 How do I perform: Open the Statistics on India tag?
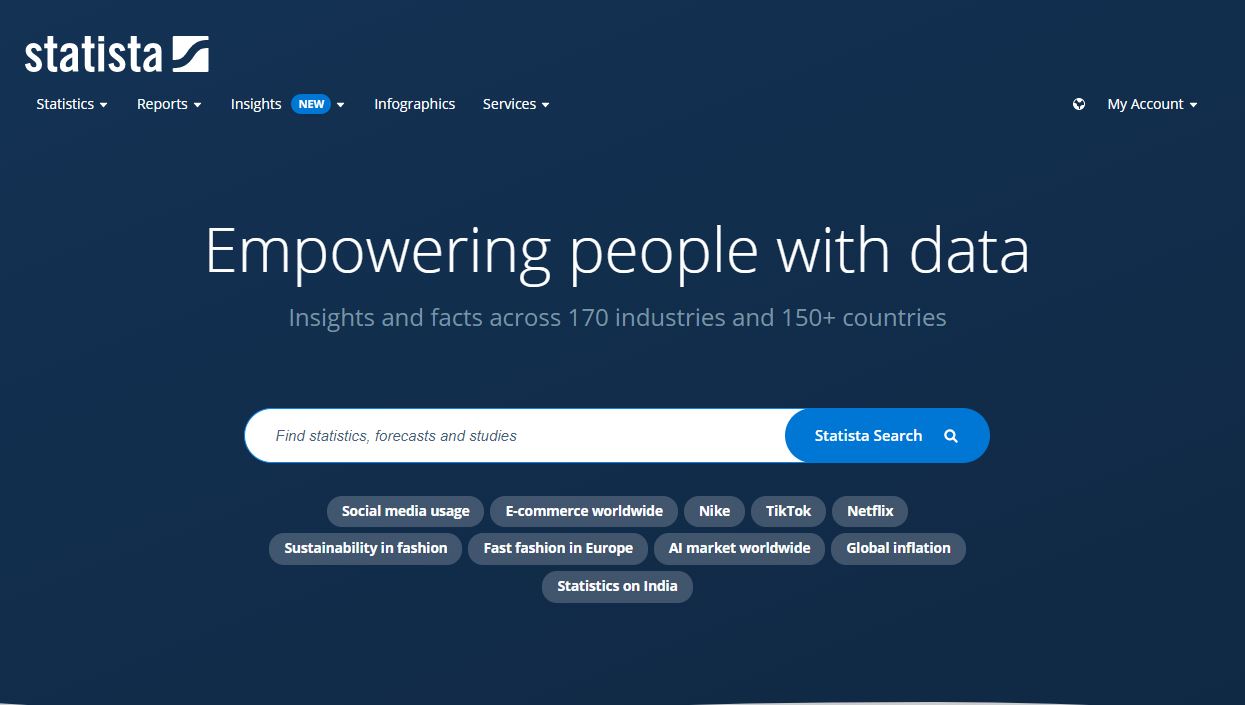point(617,586)
